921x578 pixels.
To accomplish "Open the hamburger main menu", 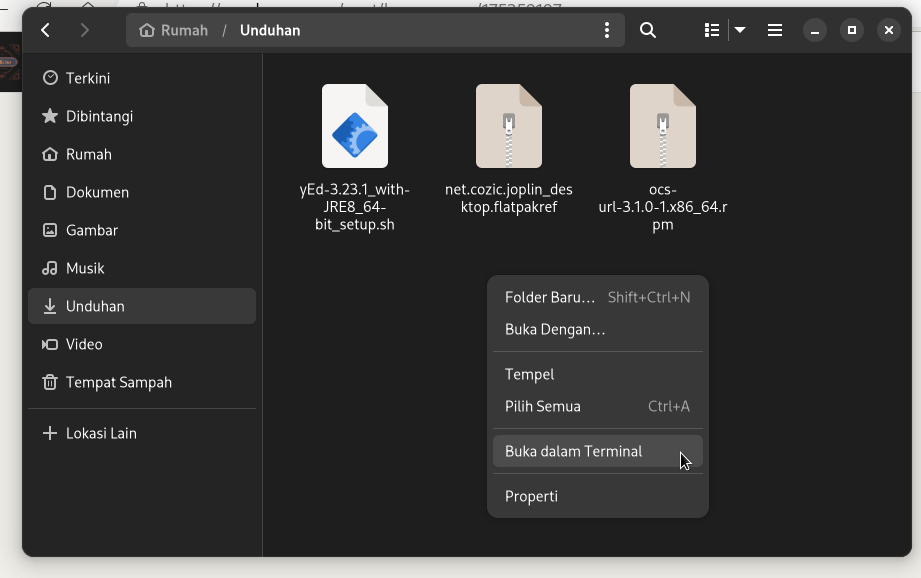I will [775, 30].
